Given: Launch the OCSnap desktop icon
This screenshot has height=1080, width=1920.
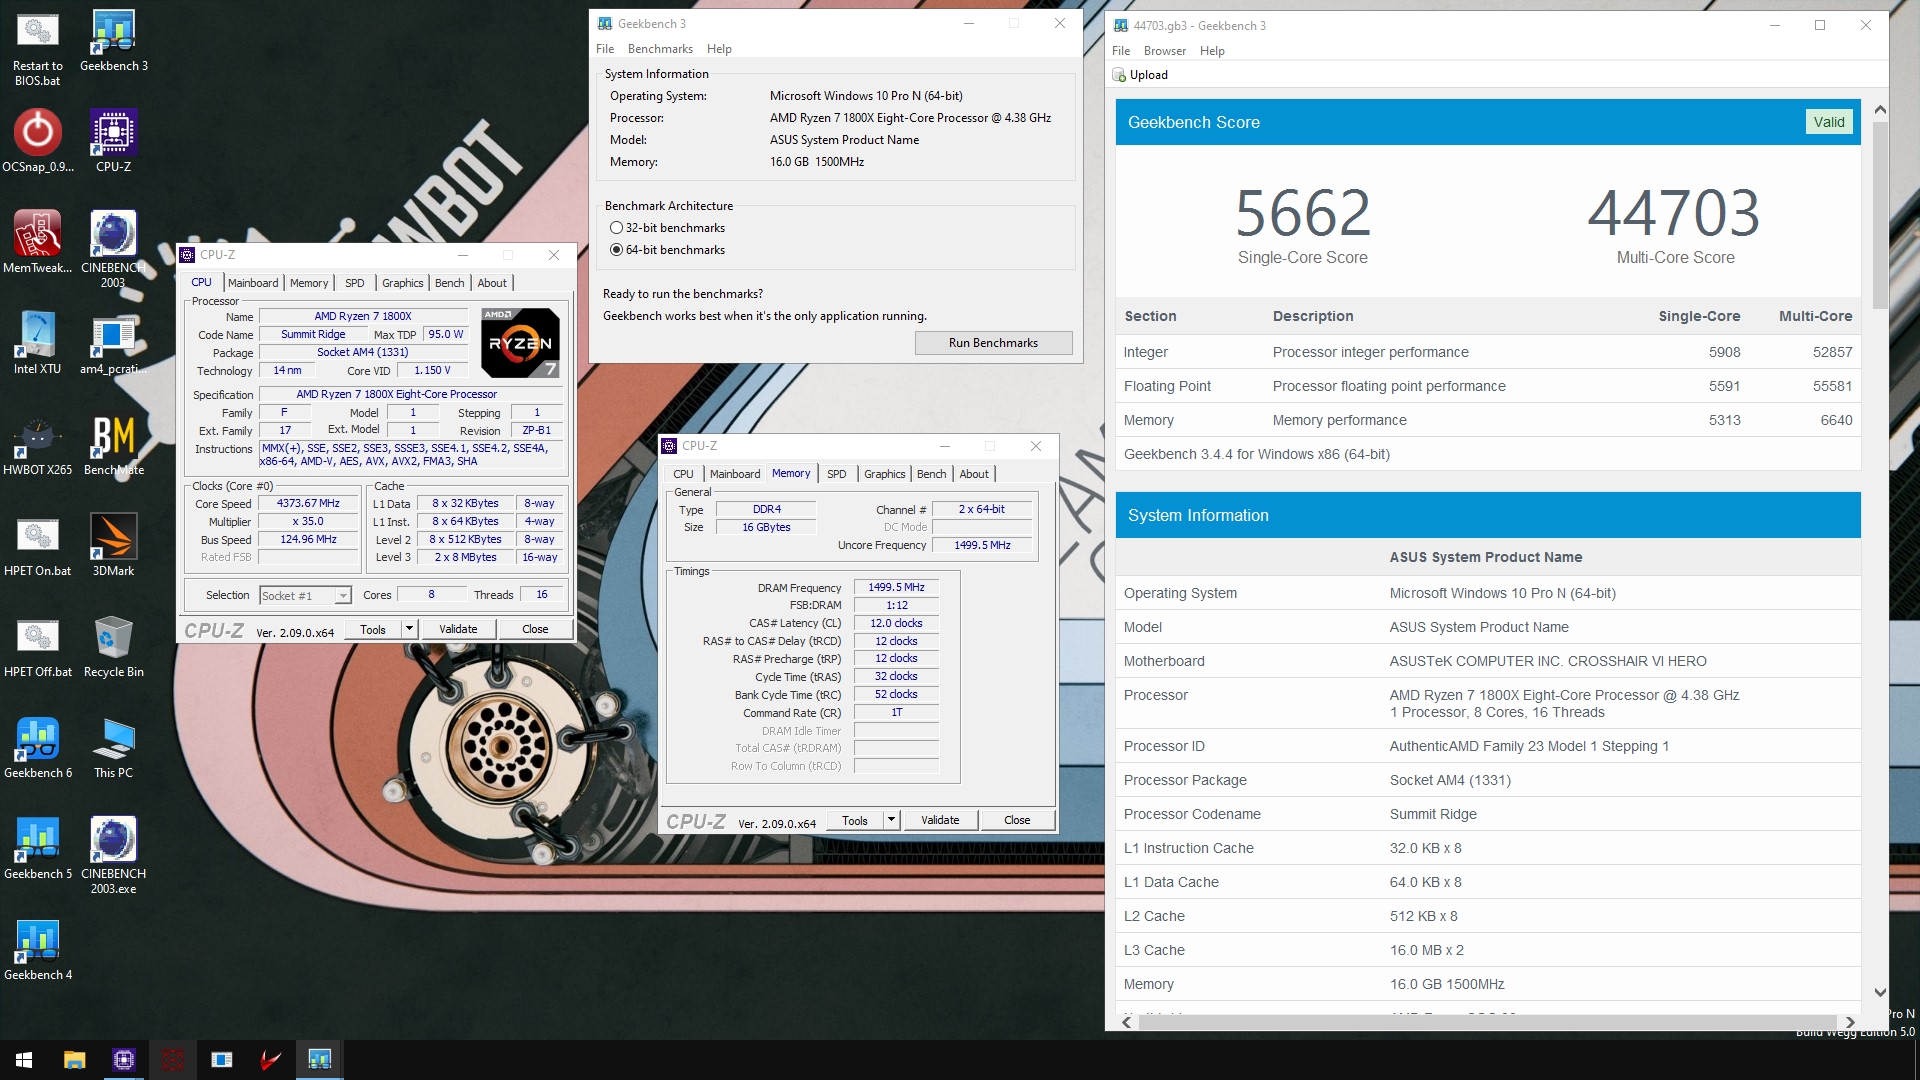Looking at the screenshot, I should tap(37, 141).
